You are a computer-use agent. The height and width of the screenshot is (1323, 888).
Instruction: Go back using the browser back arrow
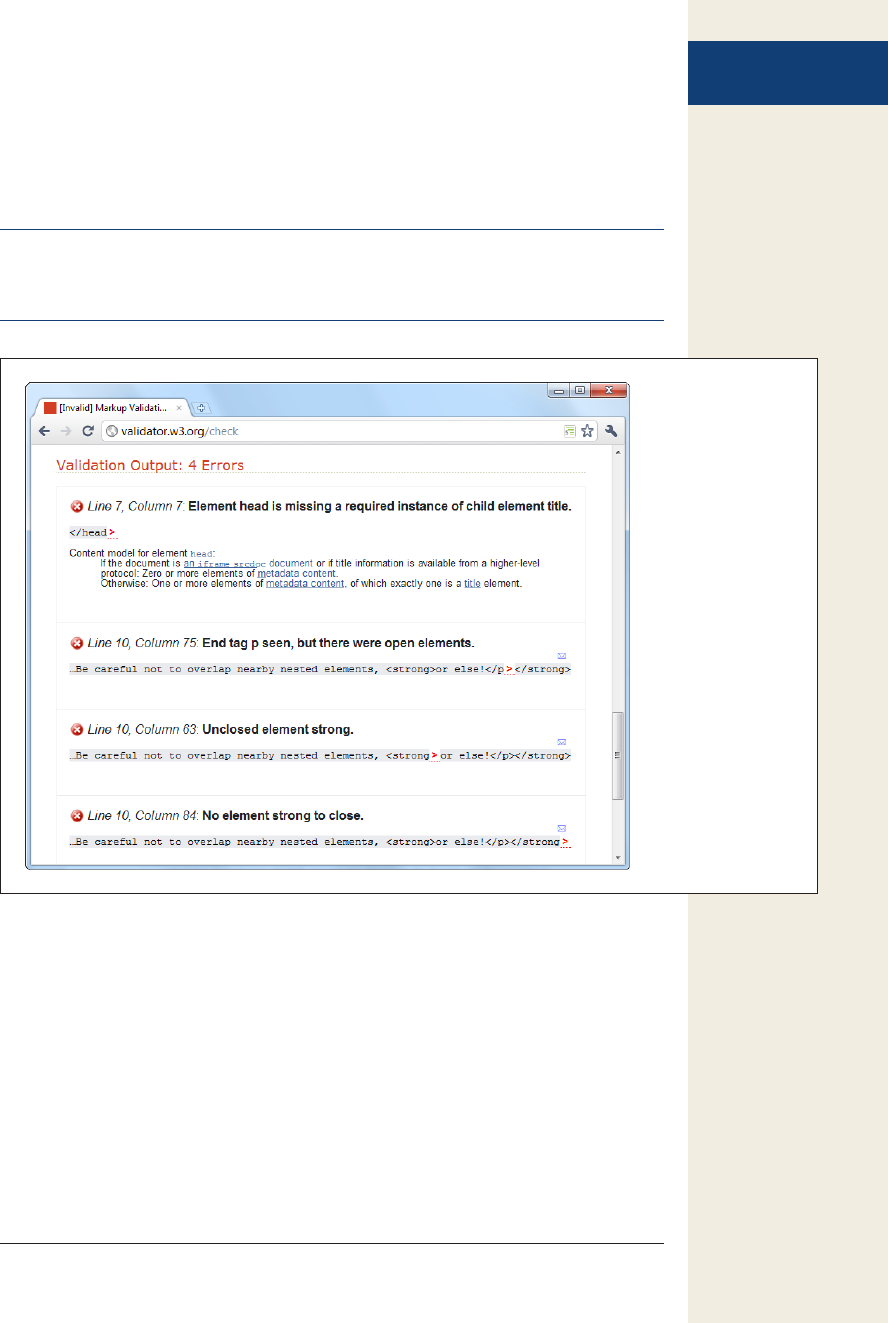coord(44,431)
